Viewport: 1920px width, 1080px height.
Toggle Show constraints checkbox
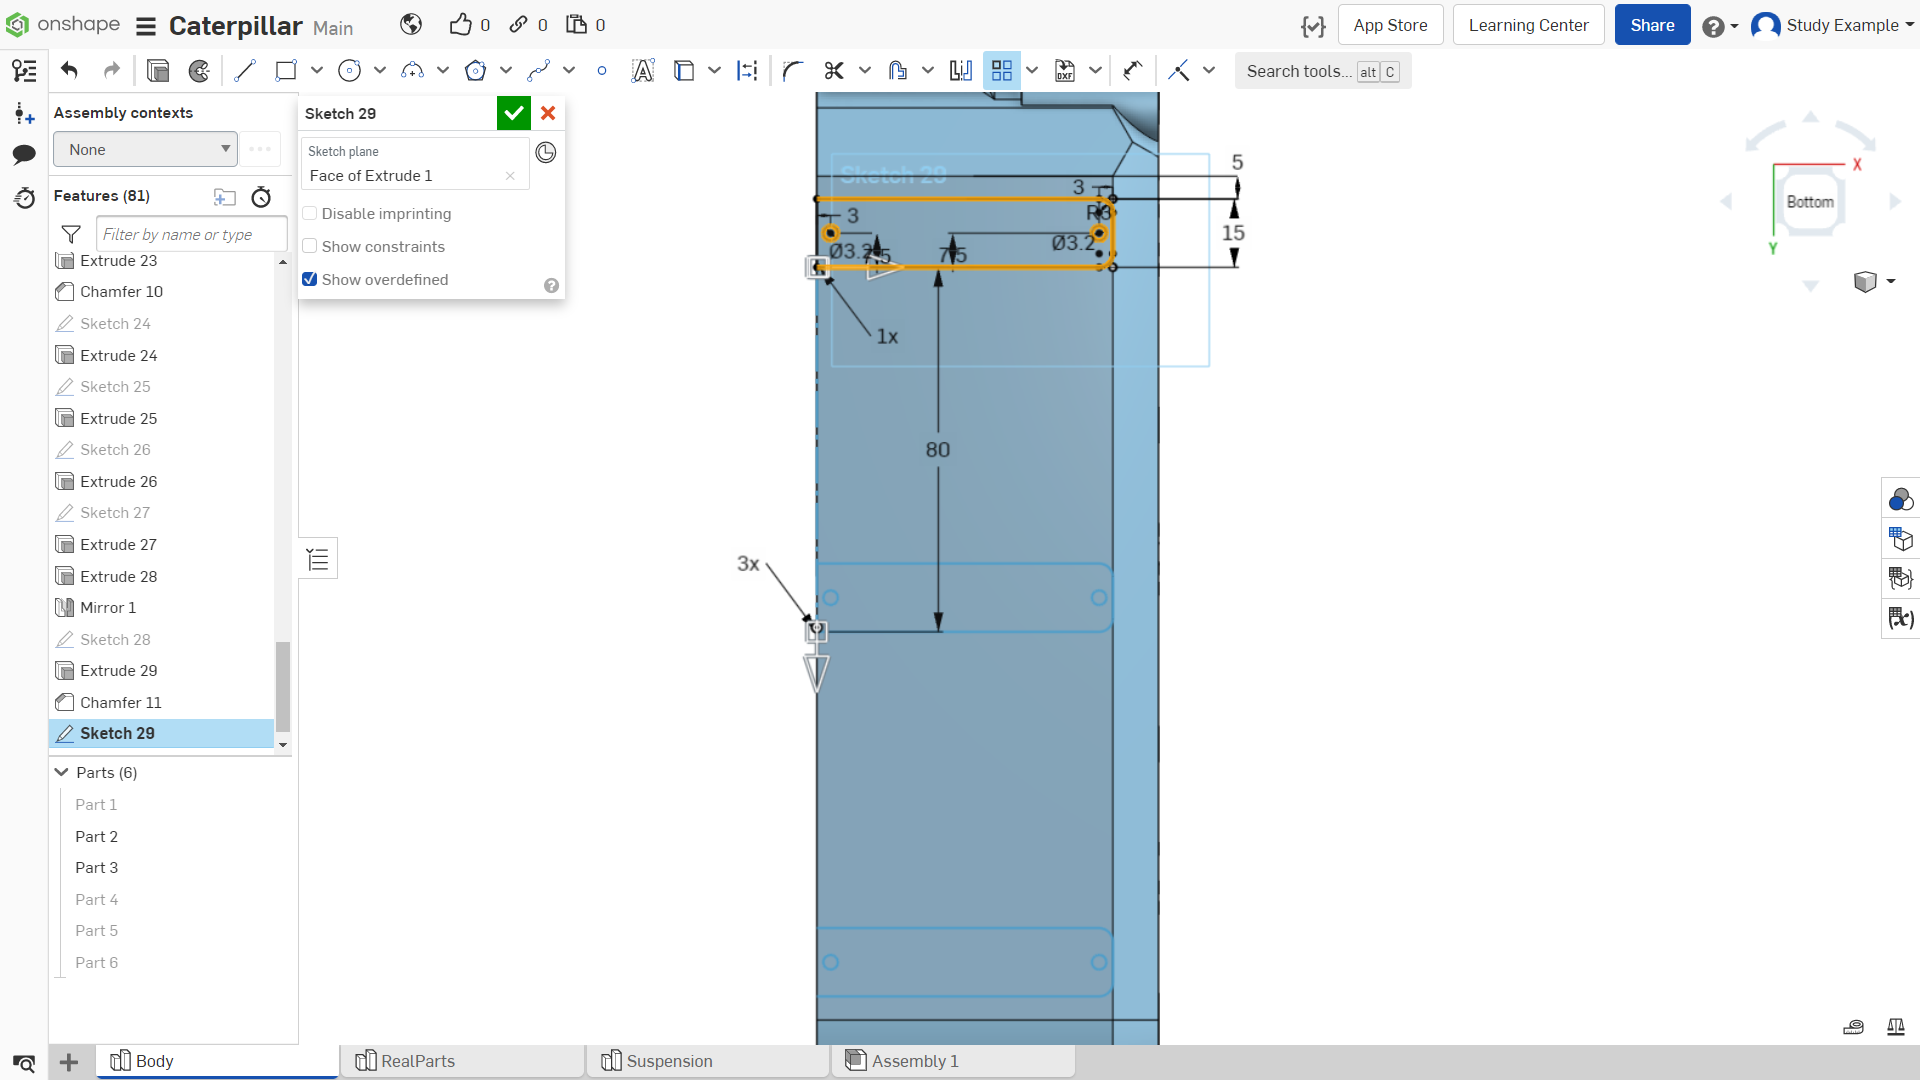(310, 247)
